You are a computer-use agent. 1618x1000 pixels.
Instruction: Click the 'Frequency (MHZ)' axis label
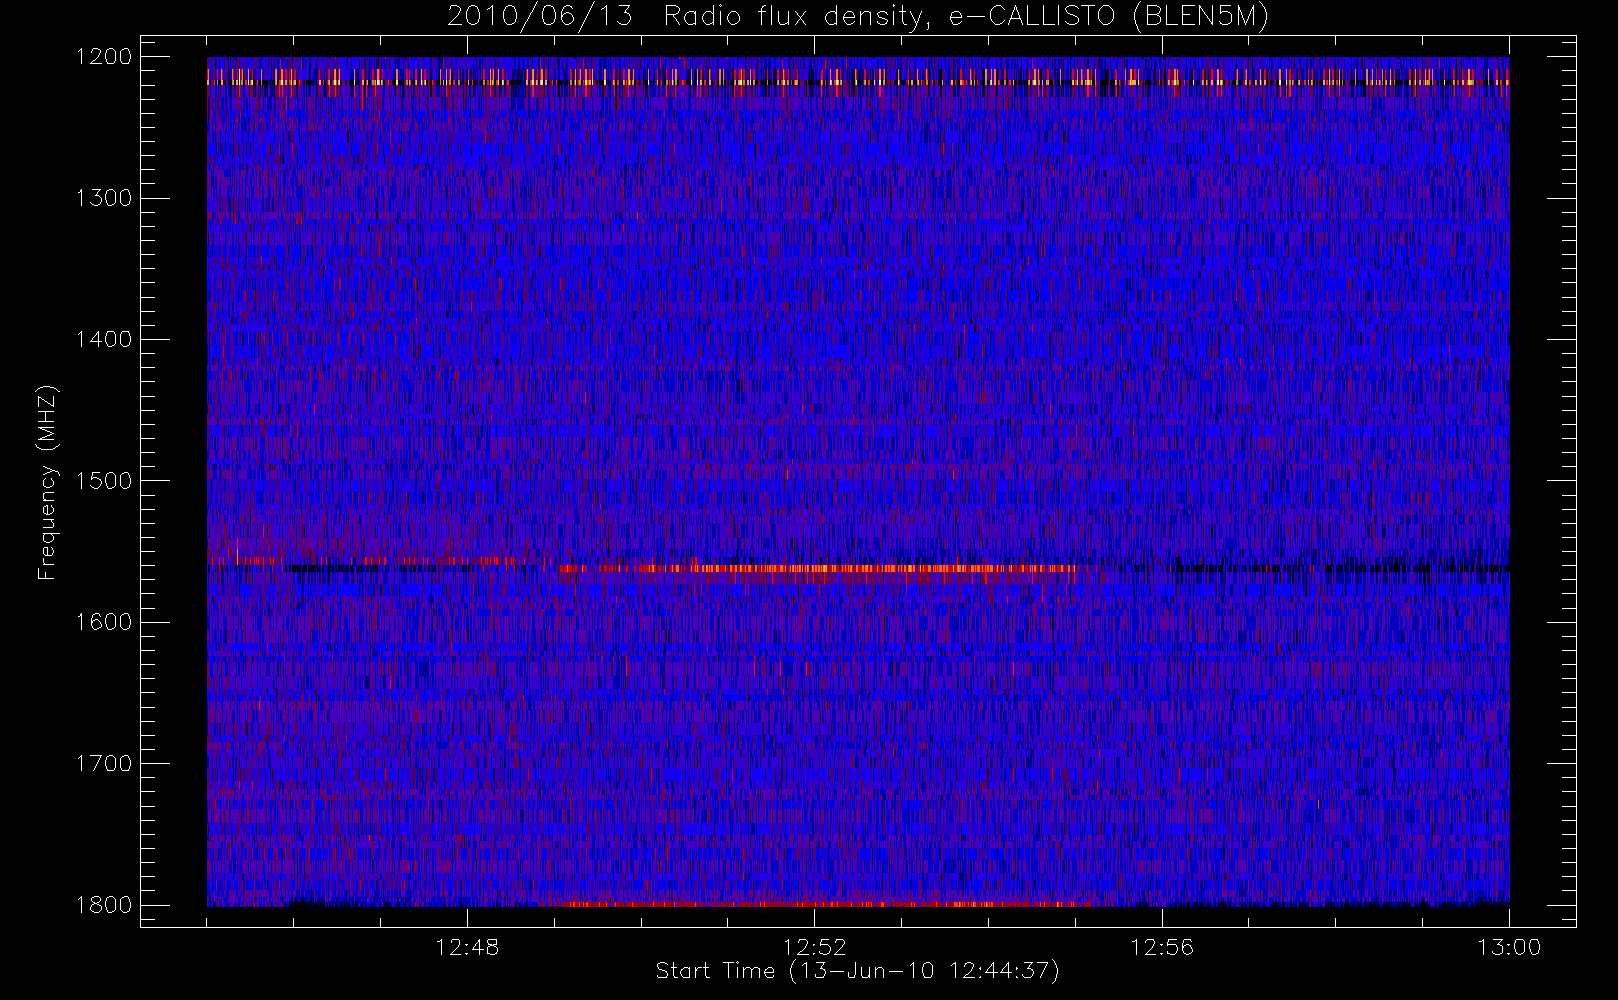[x=47, y=482]
